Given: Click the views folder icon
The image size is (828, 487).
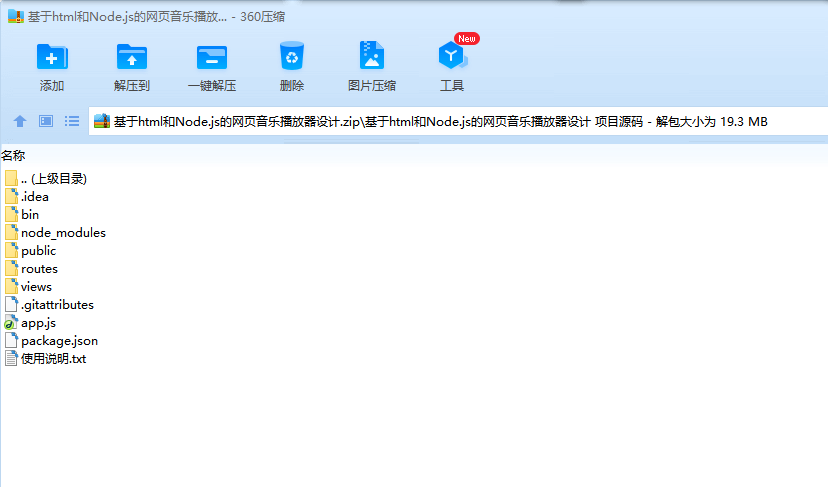Looking at the screenshot, I should pyautogui.click(x=11, y=286).
